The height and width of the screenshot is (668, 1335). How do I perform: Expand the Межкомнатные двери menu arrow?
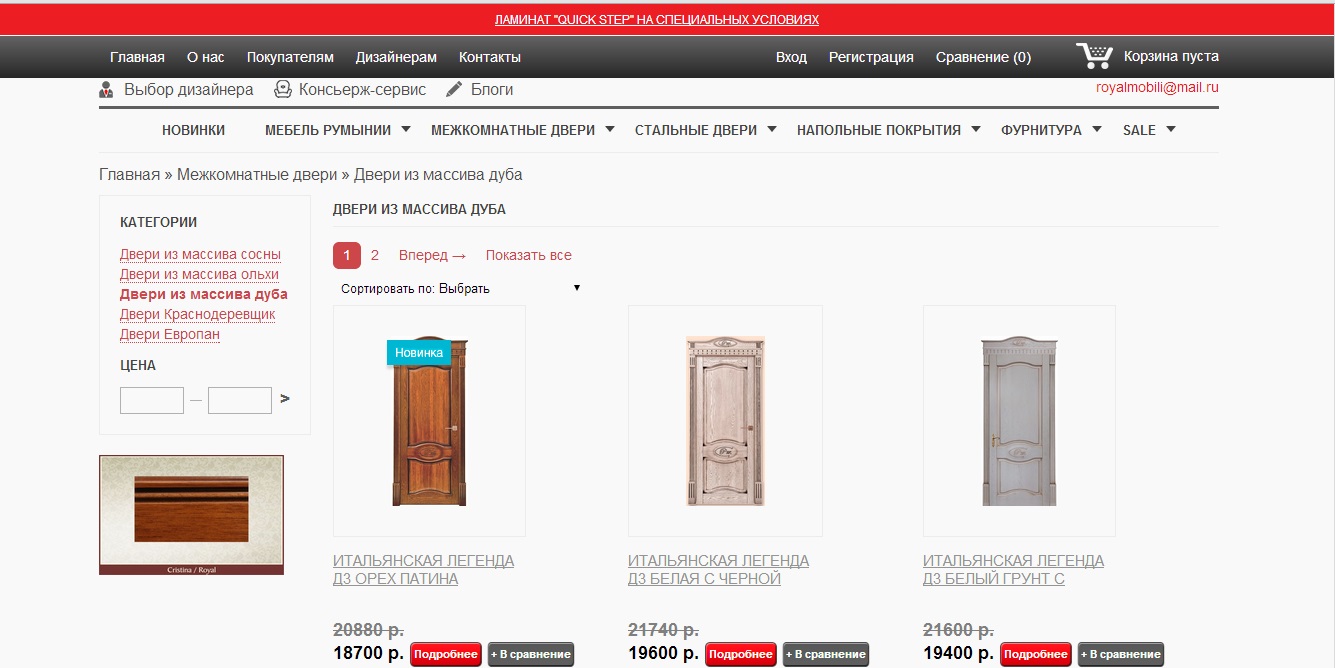tap(610, 129)
